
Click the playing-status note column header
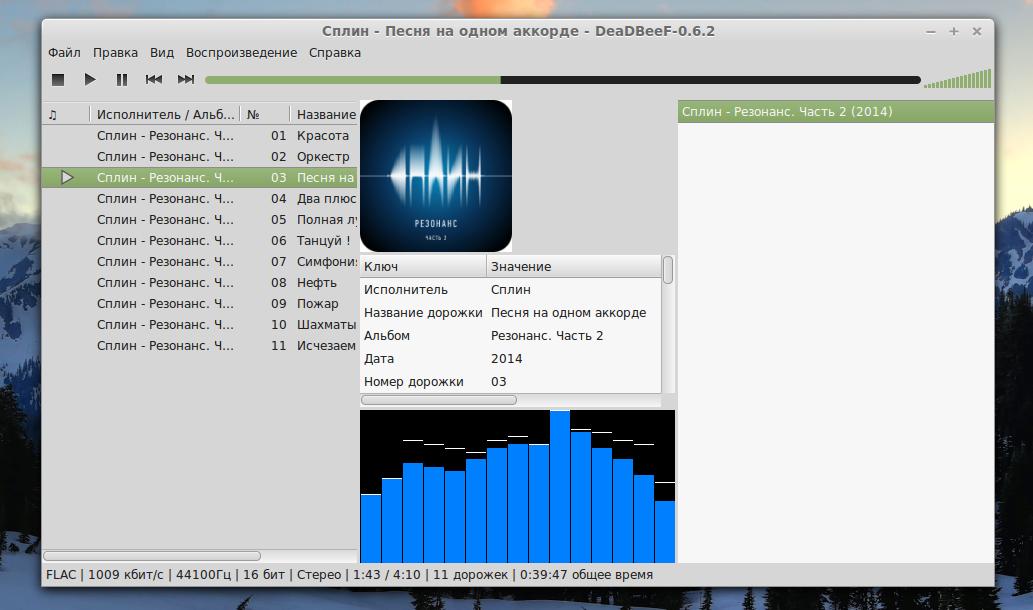pyautogui.click(x=65, y=114)
